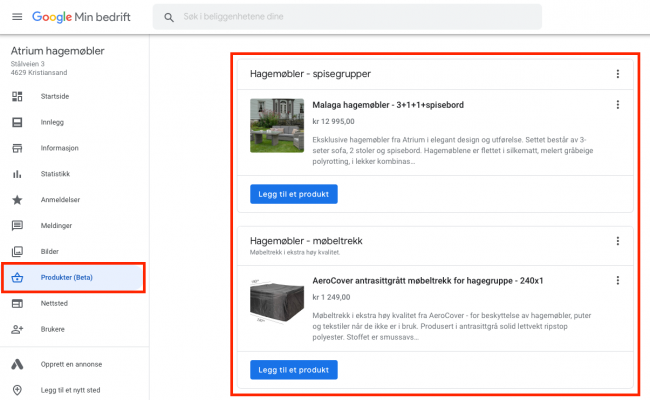Click the Informasjon storefront icon
The image size is (650, 400).
pyautogui.click(x=17, y=148)
